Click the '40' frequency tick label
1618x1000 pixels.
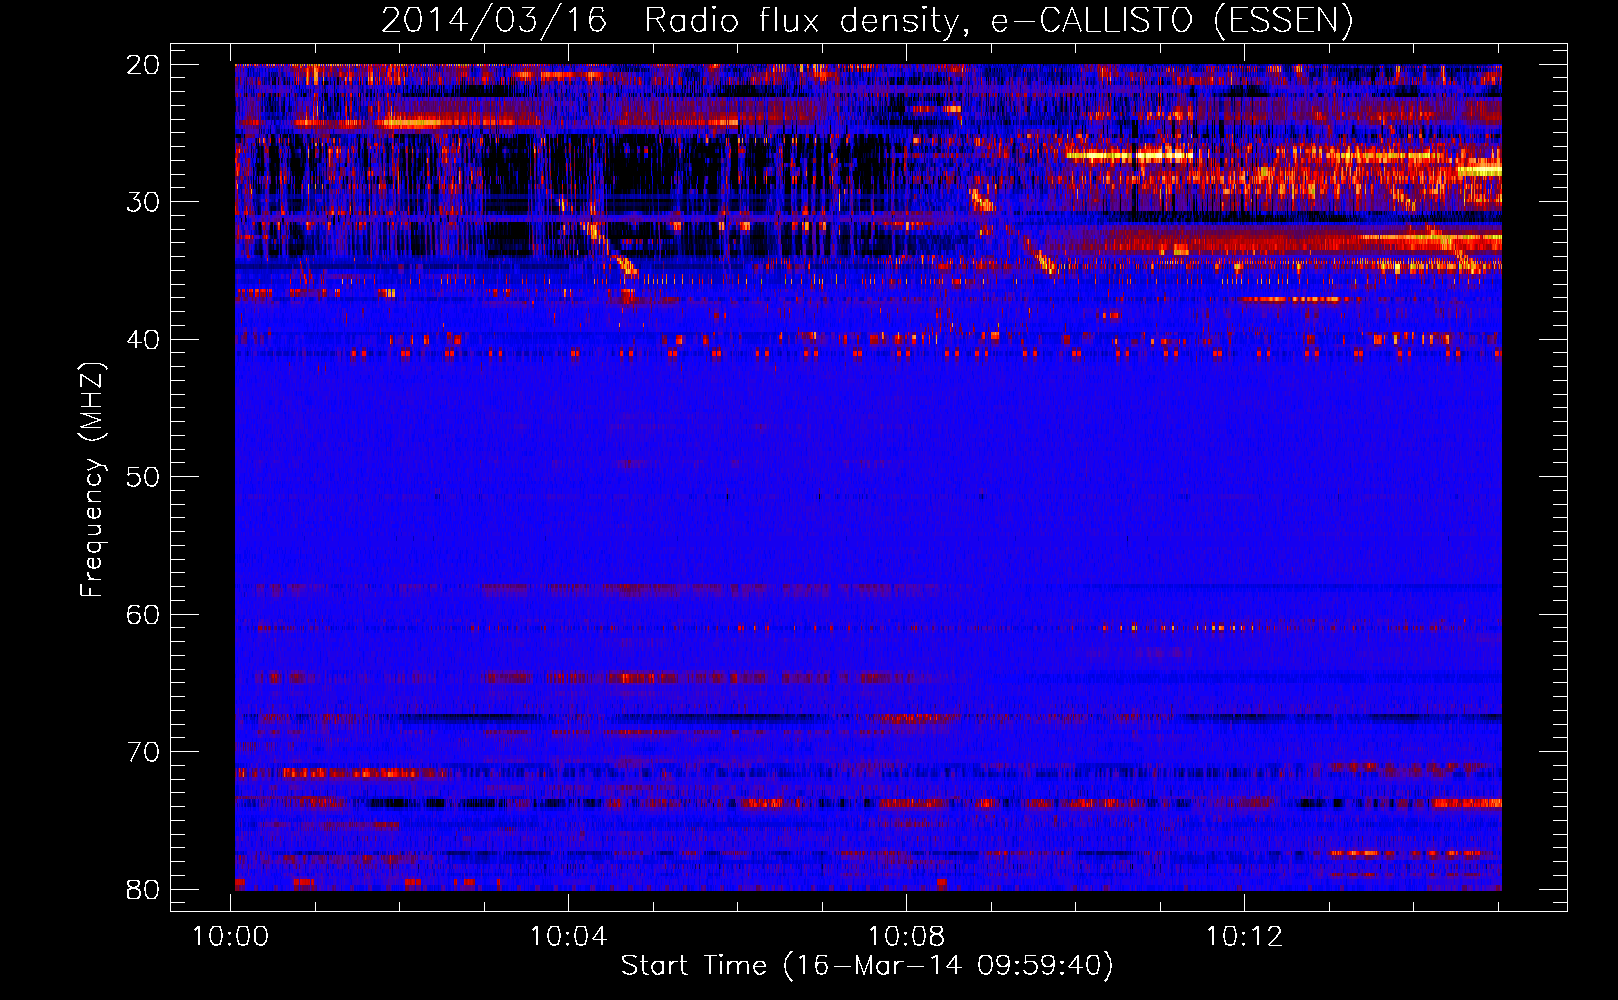point(143,340)
